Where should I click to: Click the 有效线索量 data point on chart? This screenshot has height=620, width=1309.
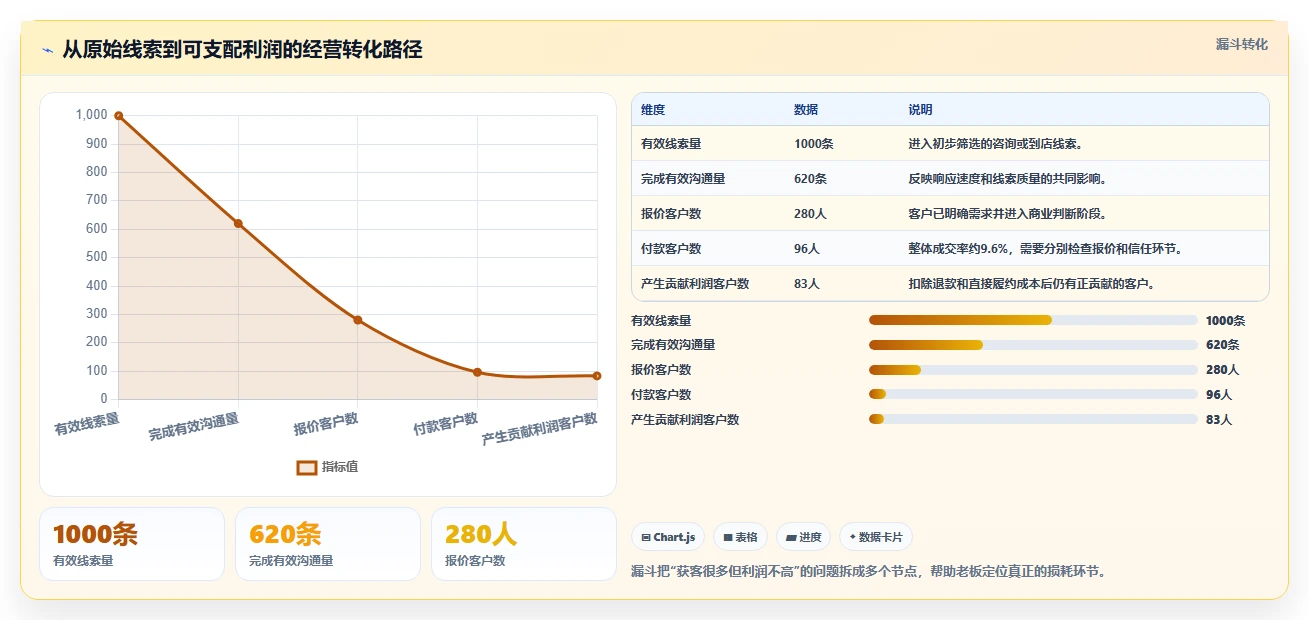tap(118, 116)
